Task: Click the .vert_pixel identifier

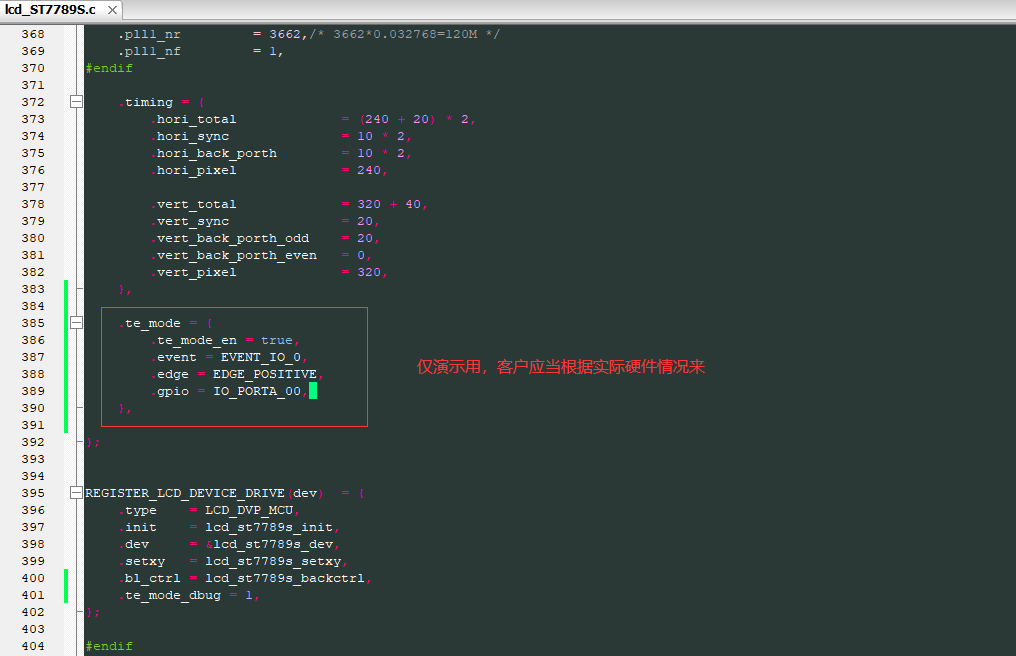Action: tap(194, 272)
